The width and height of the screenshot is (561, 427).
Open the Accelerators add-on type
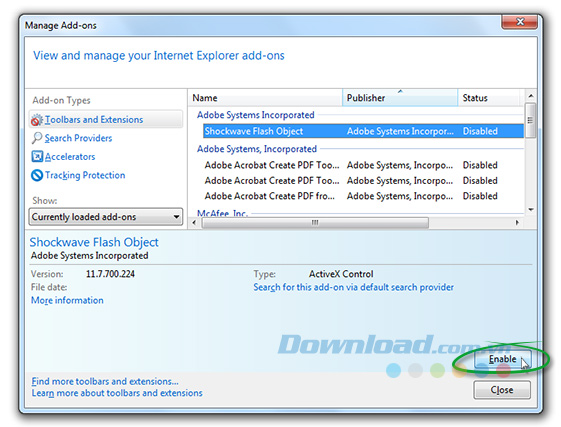tap(70, 157)
